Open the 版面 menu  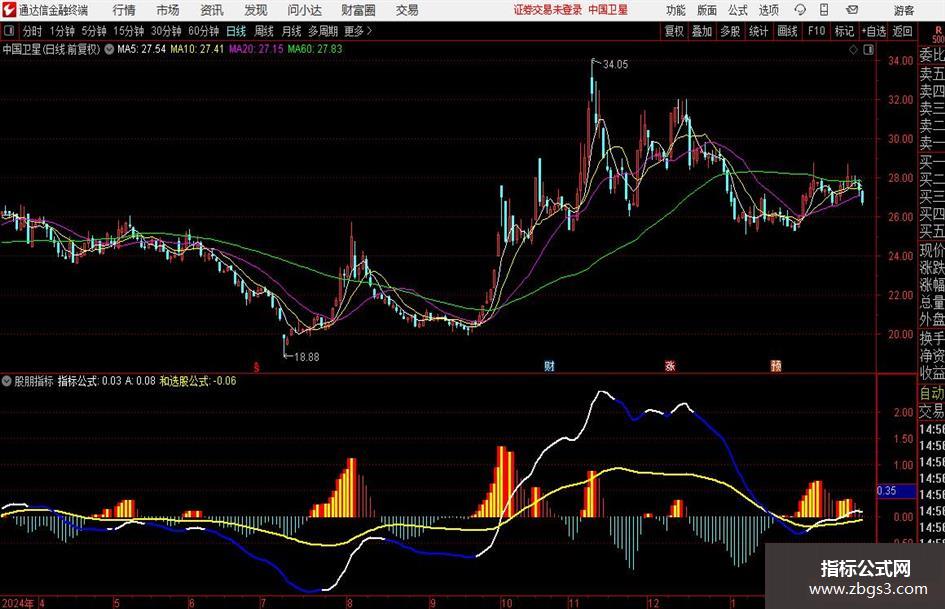tap(706, 10)
